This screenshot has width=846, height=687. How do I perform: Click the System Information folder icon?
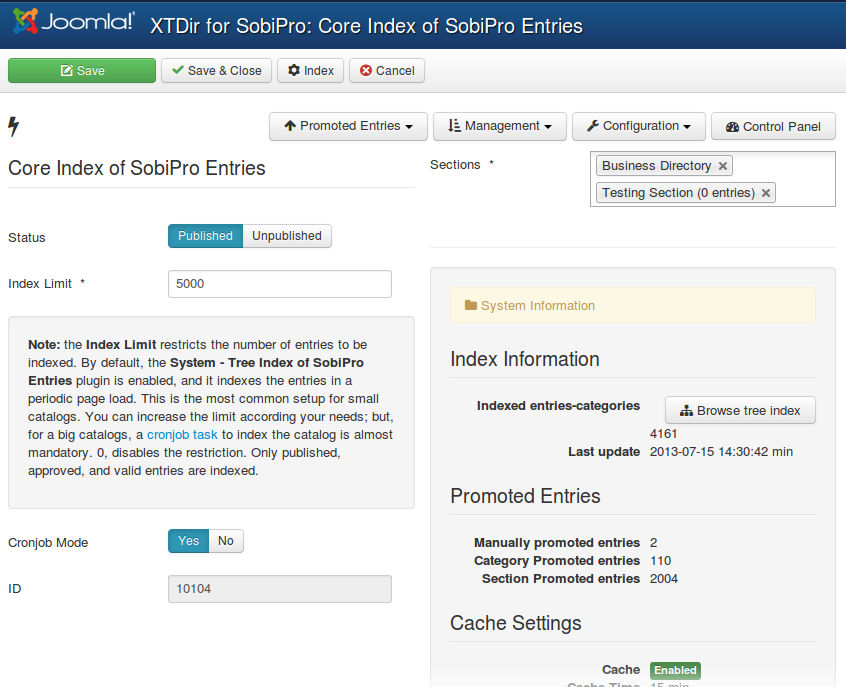tap(470, 305)
